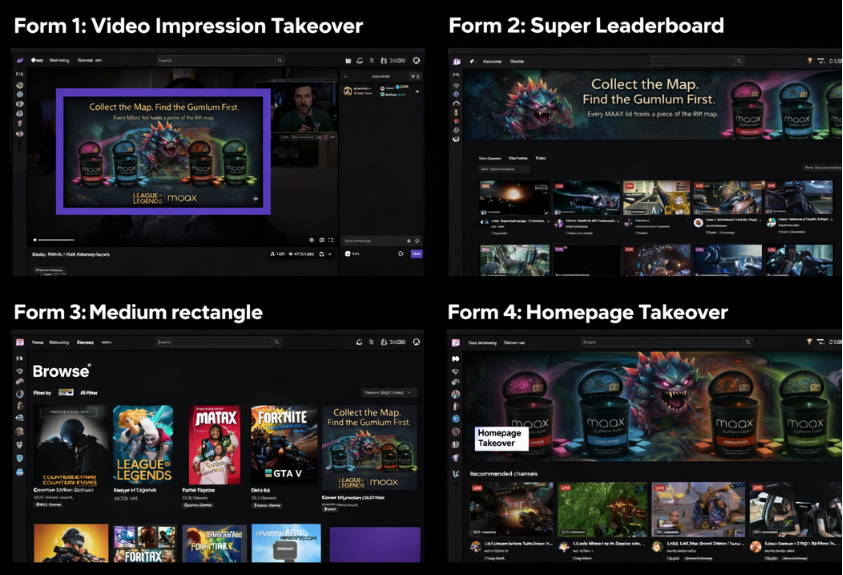
Task: Check the Bits balance in the Form 1 top bar
Action: (x=393, y=61)
